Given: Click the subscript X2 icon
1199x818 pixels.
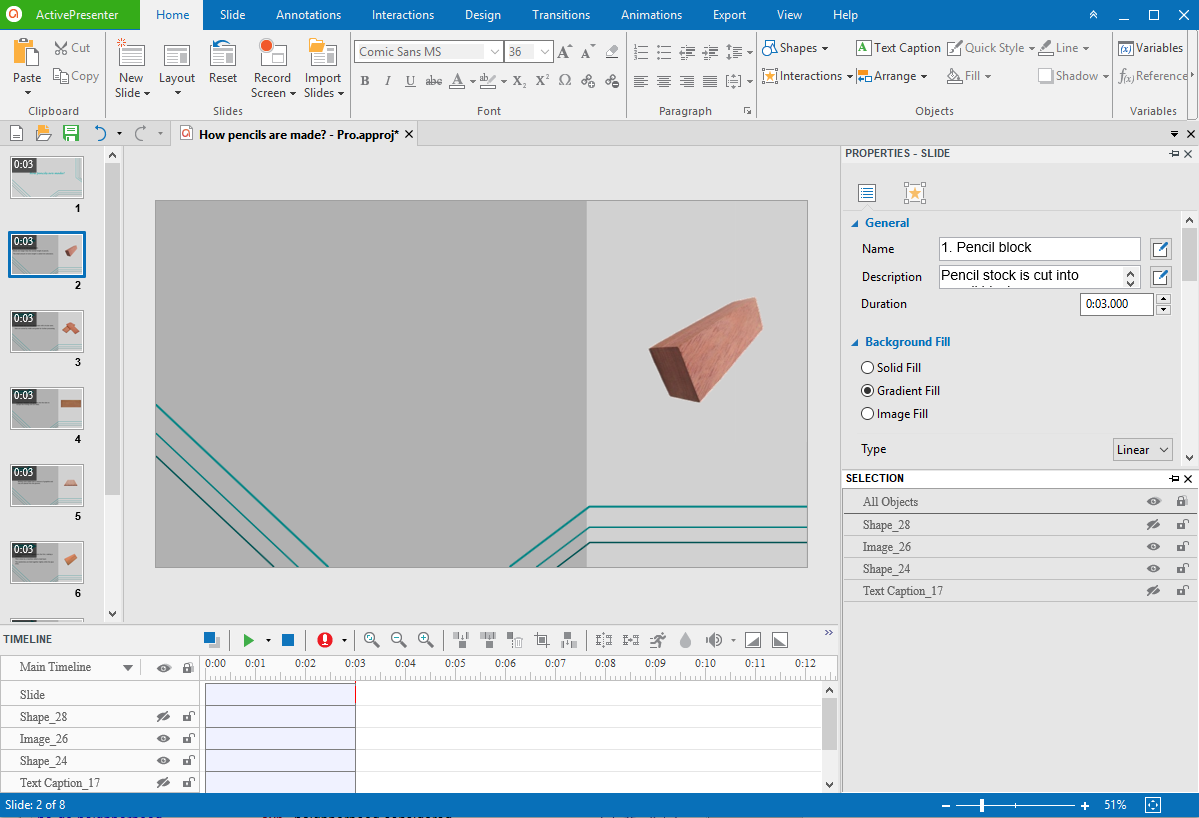Looking at the screenshot, I should (519, 80).
